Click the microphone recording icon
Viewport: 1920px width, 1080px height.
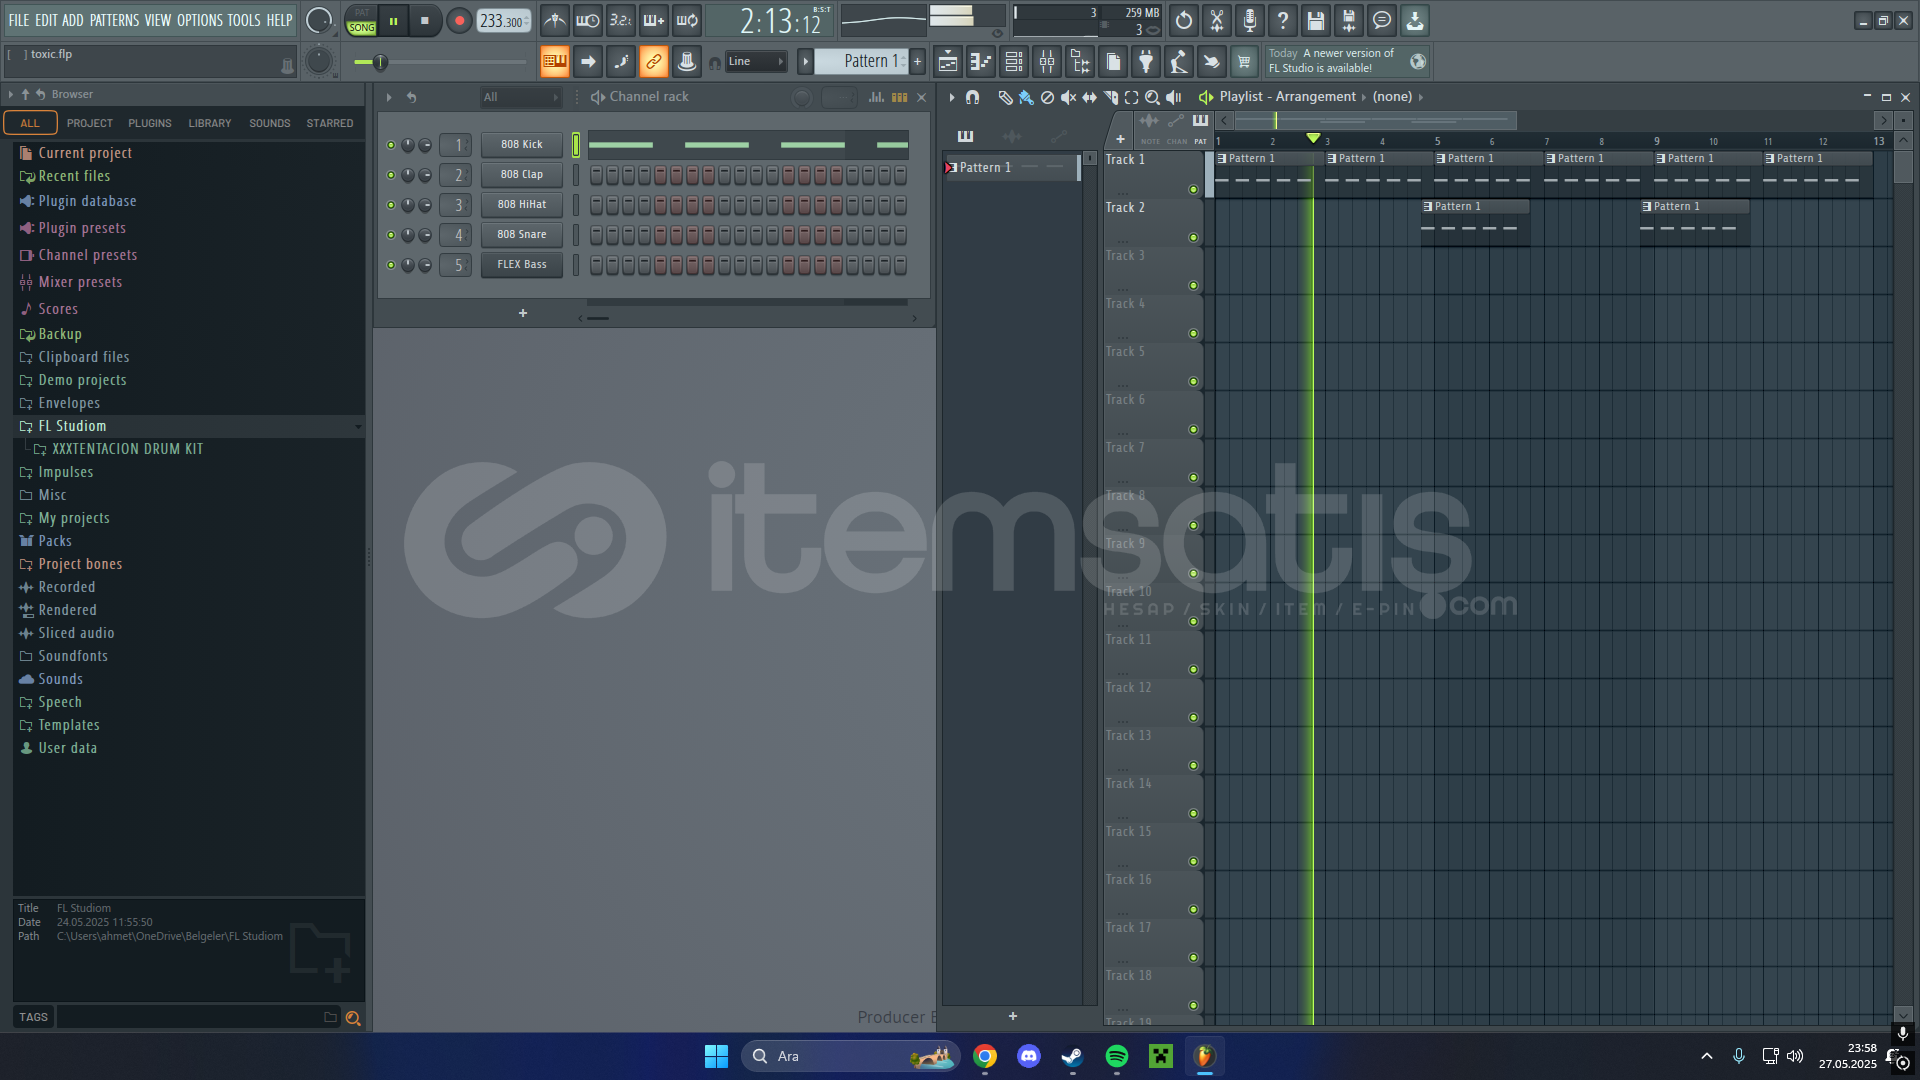coord(1250,20)
